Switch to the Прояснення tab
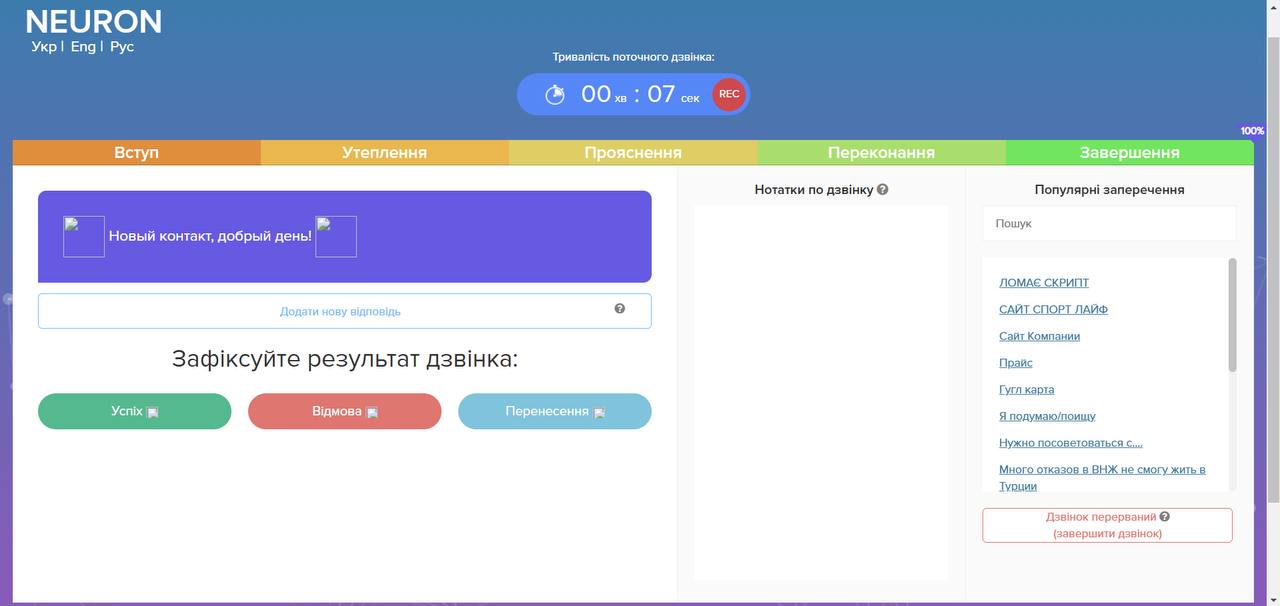This screenshot has height=606, width=1280. coord(633,153)
